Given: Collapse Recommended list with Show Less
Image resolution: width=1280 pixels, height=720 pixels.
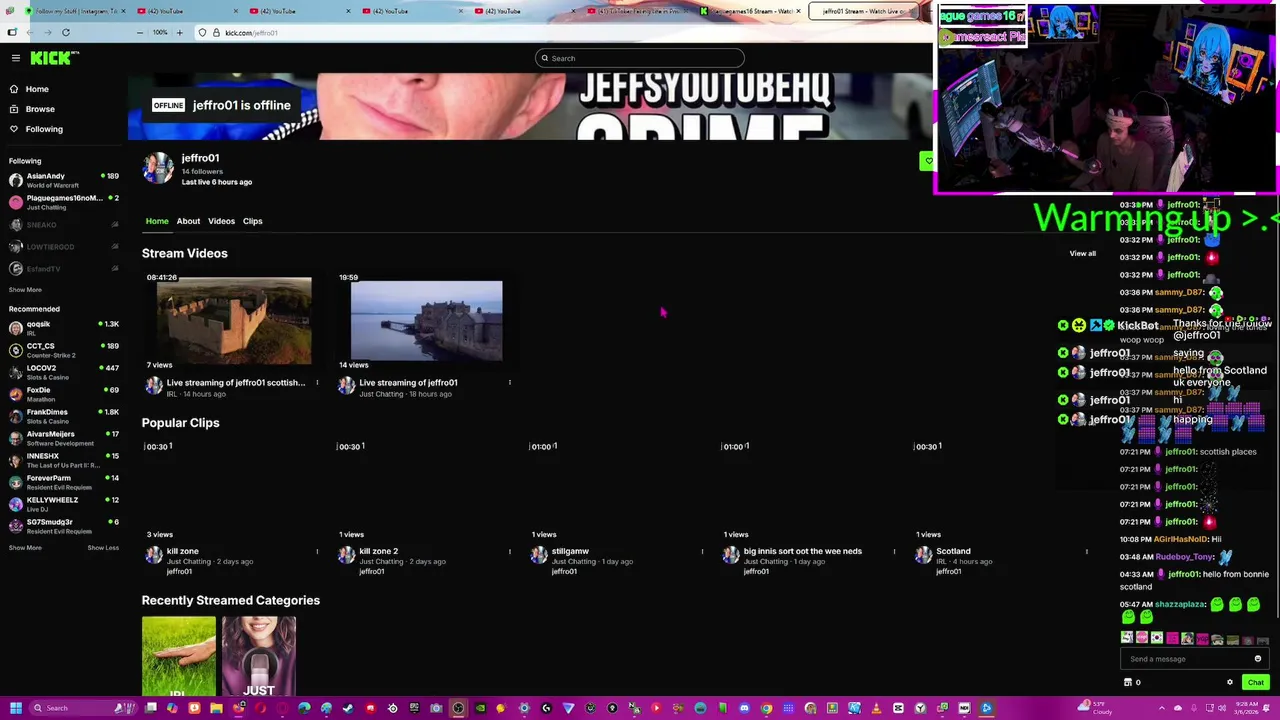Looking at the screenshot, I should coord(103,548).
